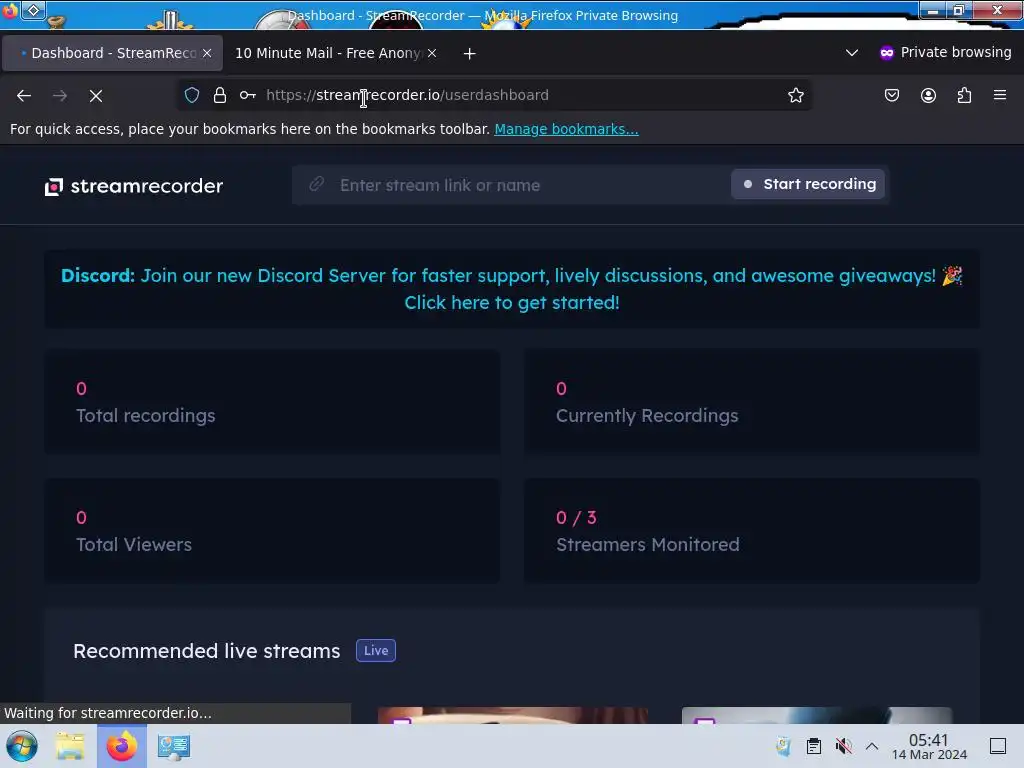The width and height of the screenshot is (1024, 768).
Task: Click the site security padlock icon
Action: click(x=220, y=95)
